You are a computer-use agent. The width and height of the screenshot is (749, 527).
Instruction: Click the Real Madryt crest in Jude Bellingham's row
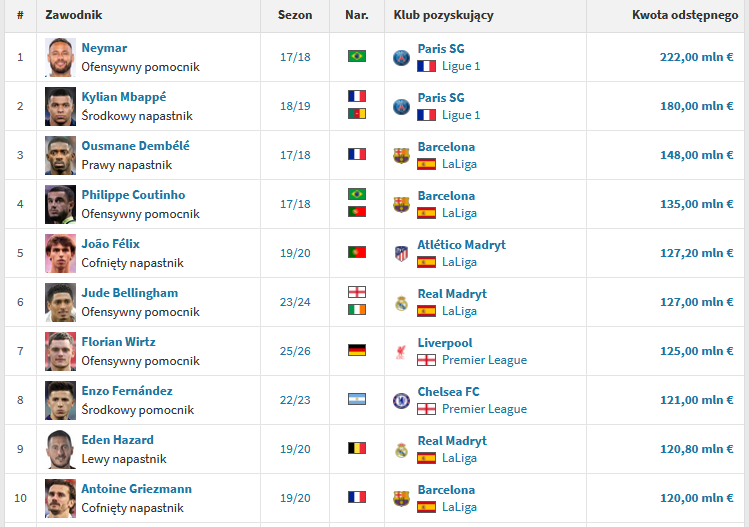coord(401,302)
